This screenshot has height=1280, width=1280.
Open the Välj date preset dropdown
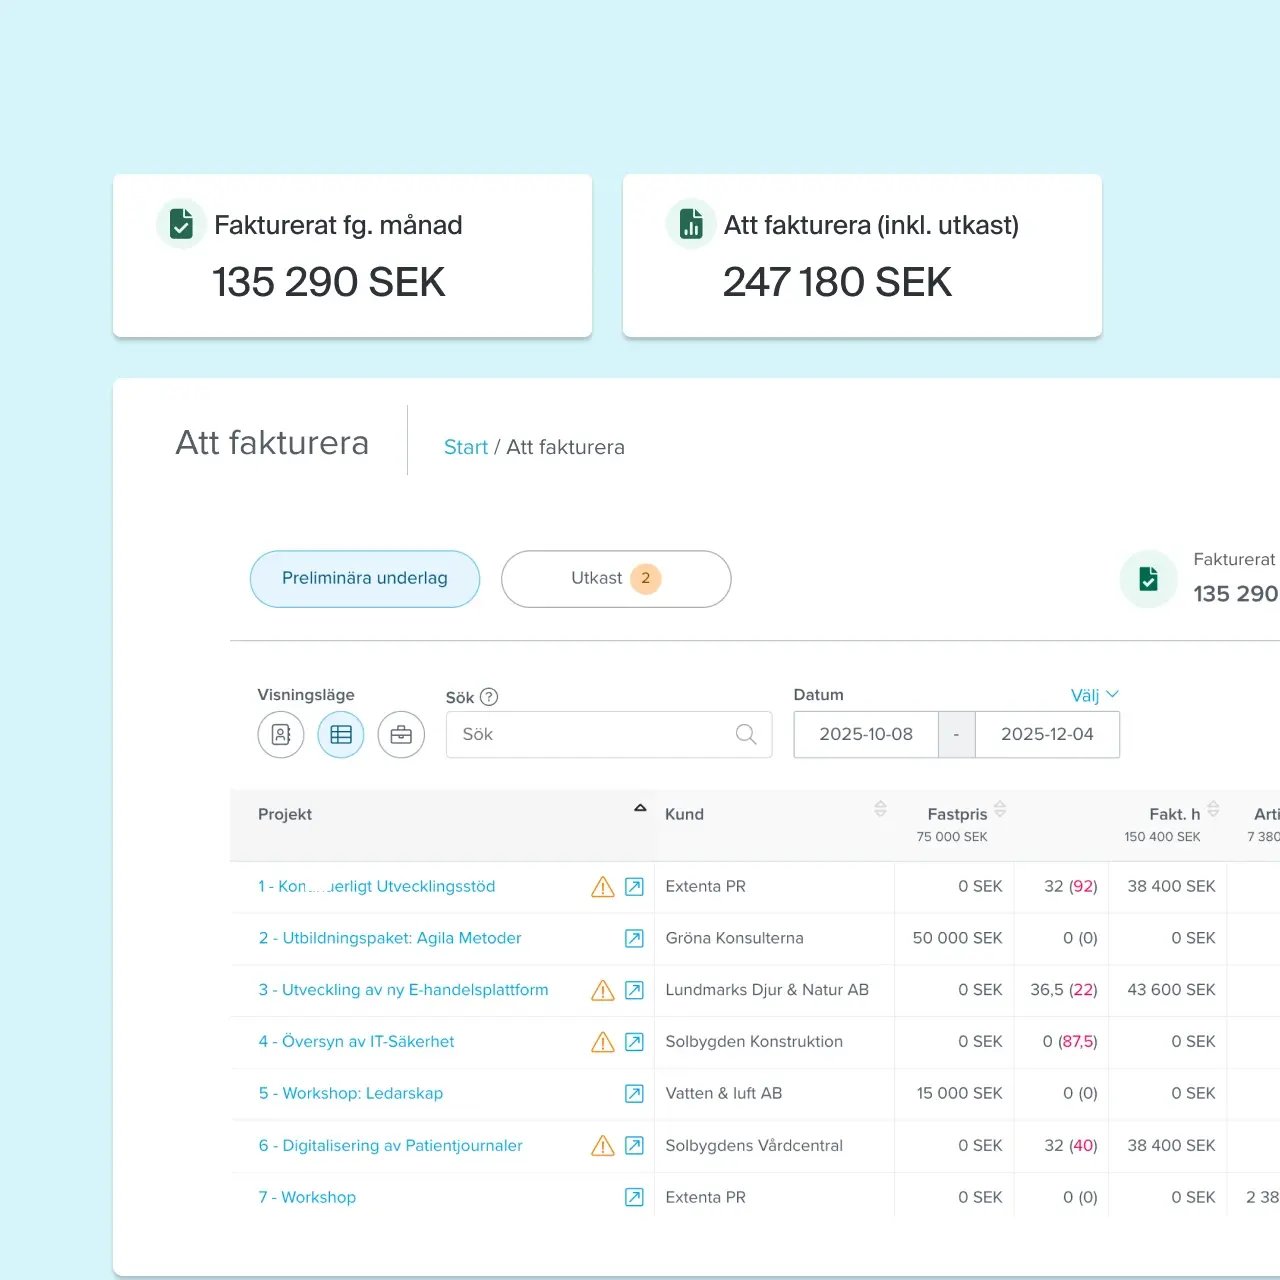(x=1094, y=695)
